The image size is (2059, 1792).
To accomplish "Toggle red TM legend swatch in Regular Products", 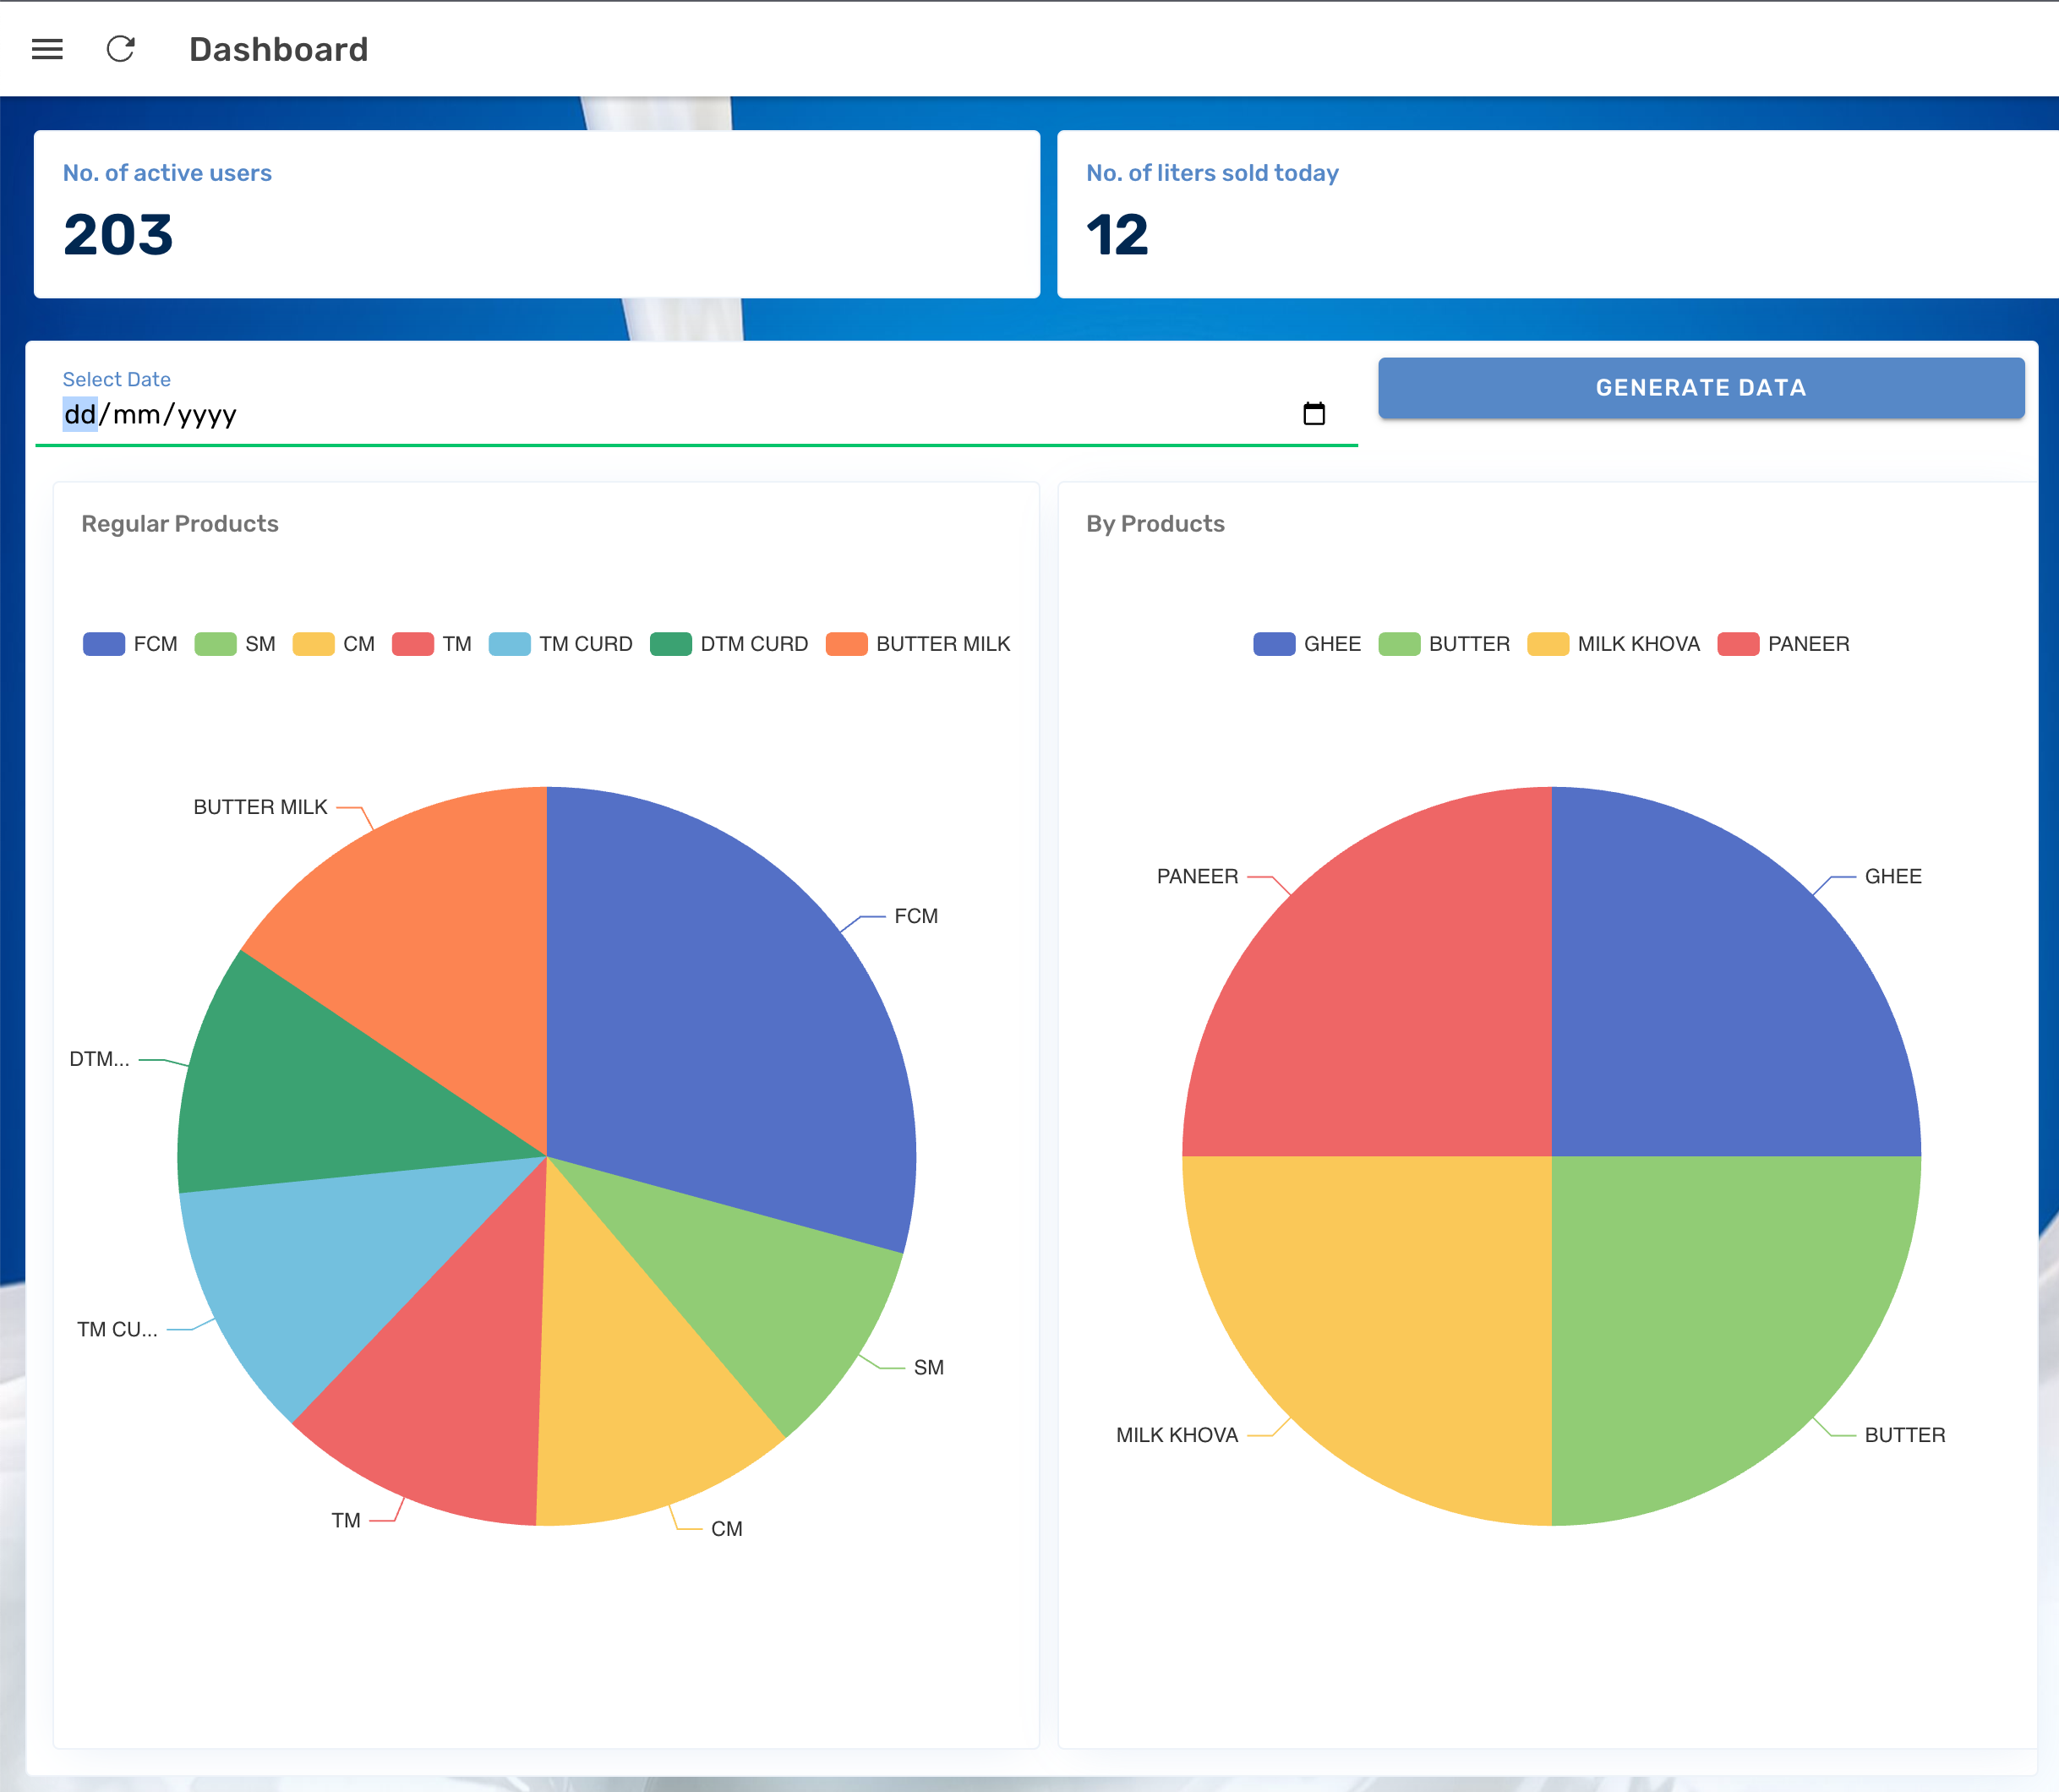I will point(413,644).
